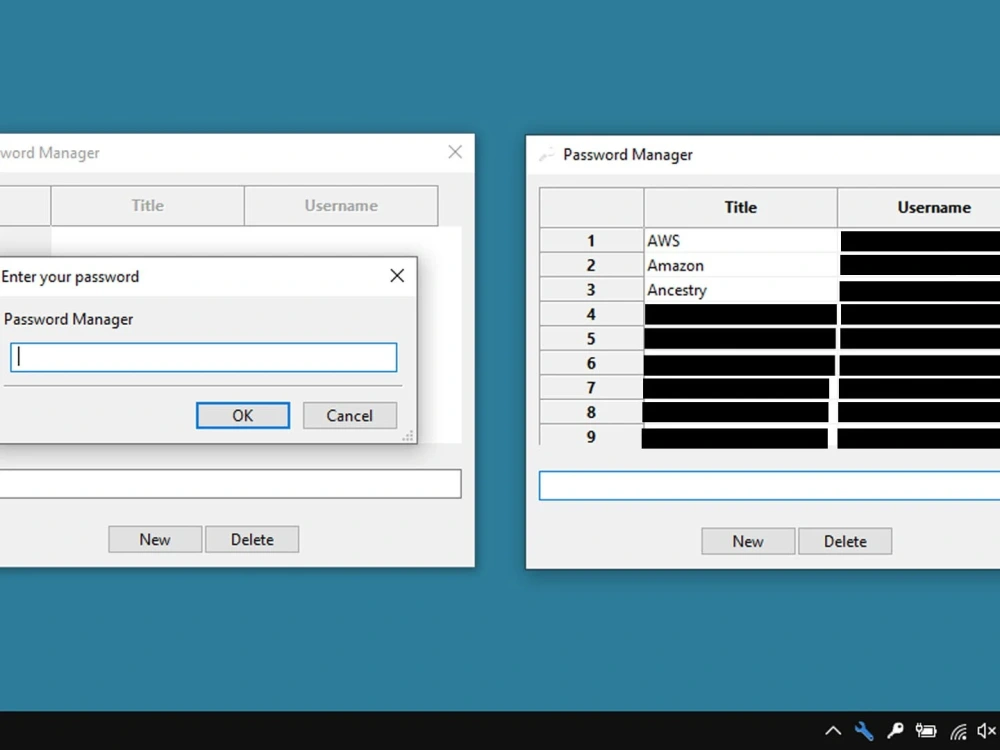
Task: Close the left Password Manager window
Action: tap(455, 152)
